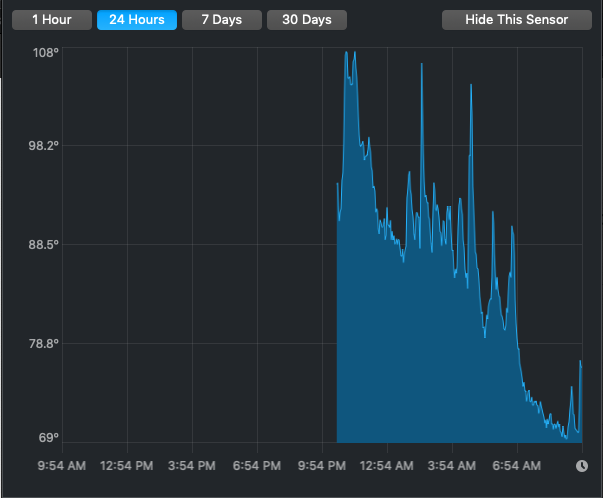Switch graph to 1 Hour range
This screenshot has width=603, height=498.
click(x=52, y=20)
